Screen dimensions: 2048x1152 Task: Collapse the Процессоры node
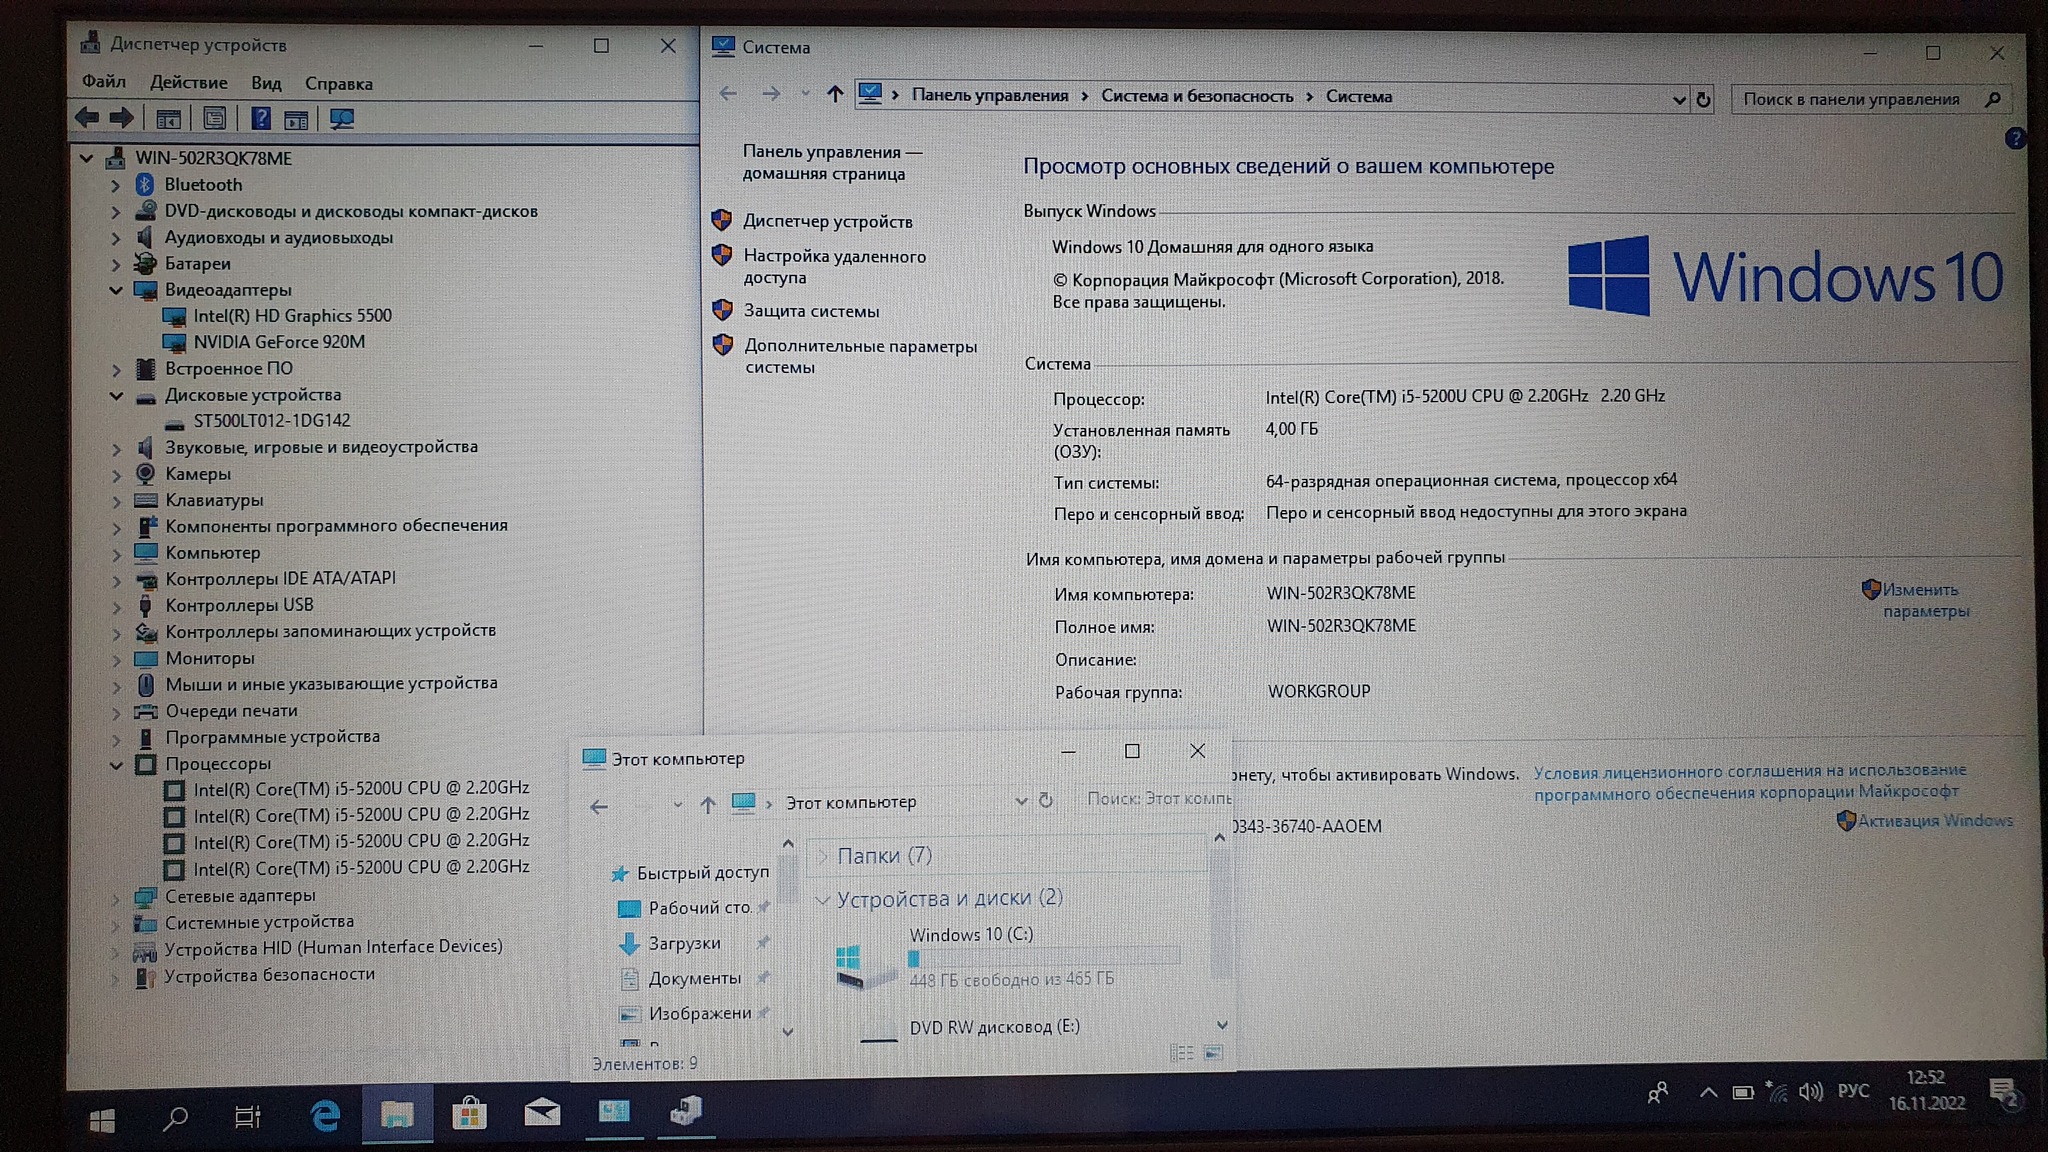click(116, 765)
